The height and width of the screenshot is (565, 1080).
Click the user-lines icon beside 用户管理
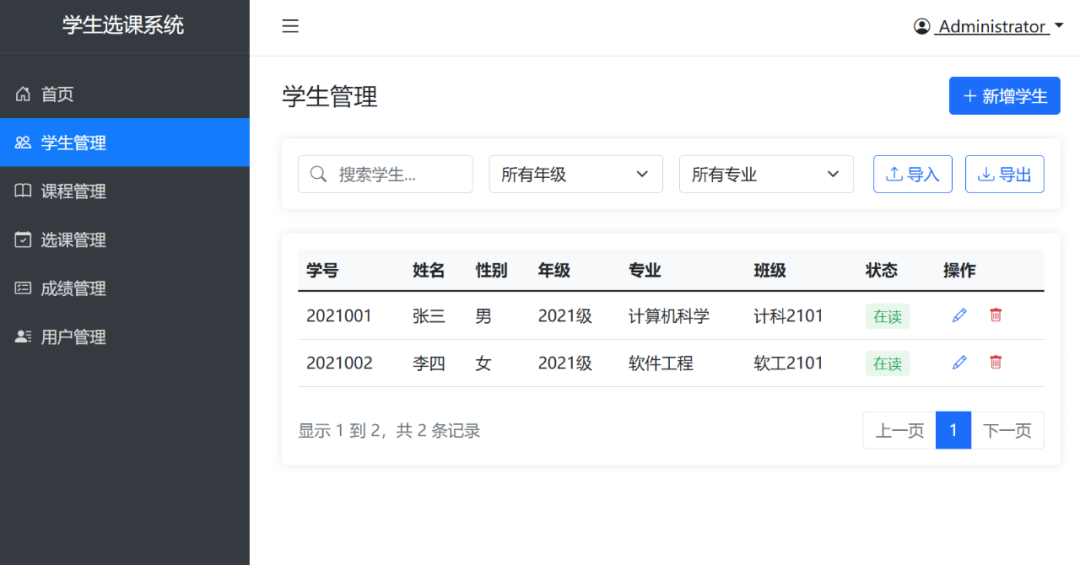coord(23,337)
